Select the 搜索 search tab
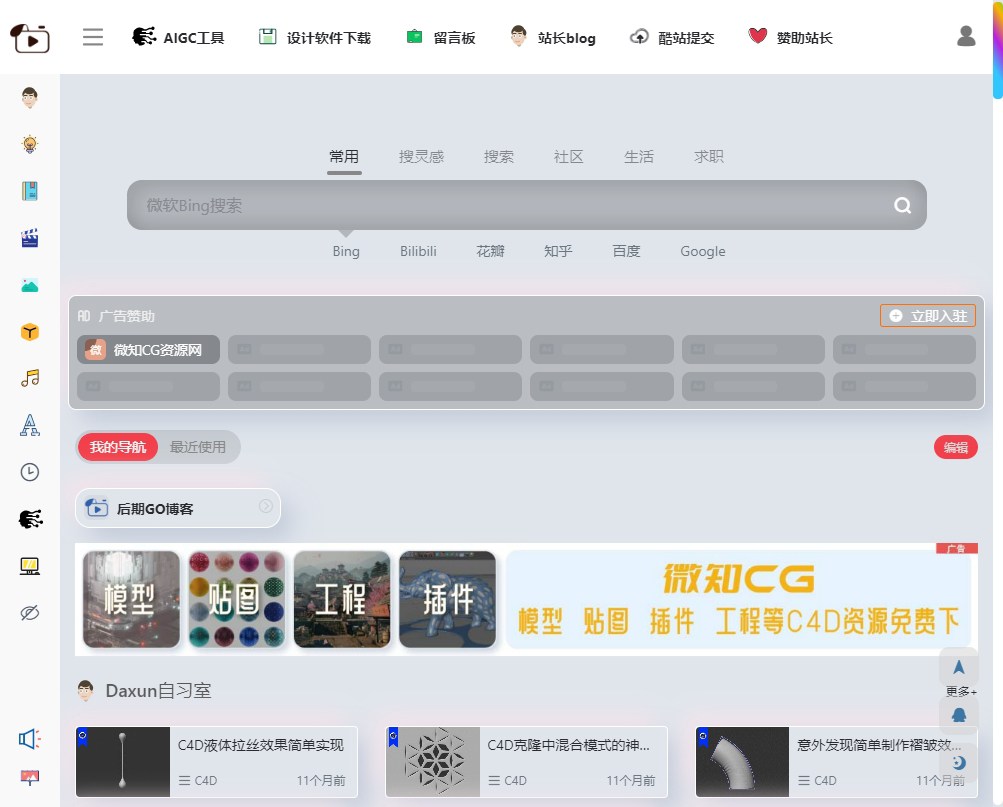This screenshot has width=1003, height=807. pyautogui.click(x=499, y=157)
